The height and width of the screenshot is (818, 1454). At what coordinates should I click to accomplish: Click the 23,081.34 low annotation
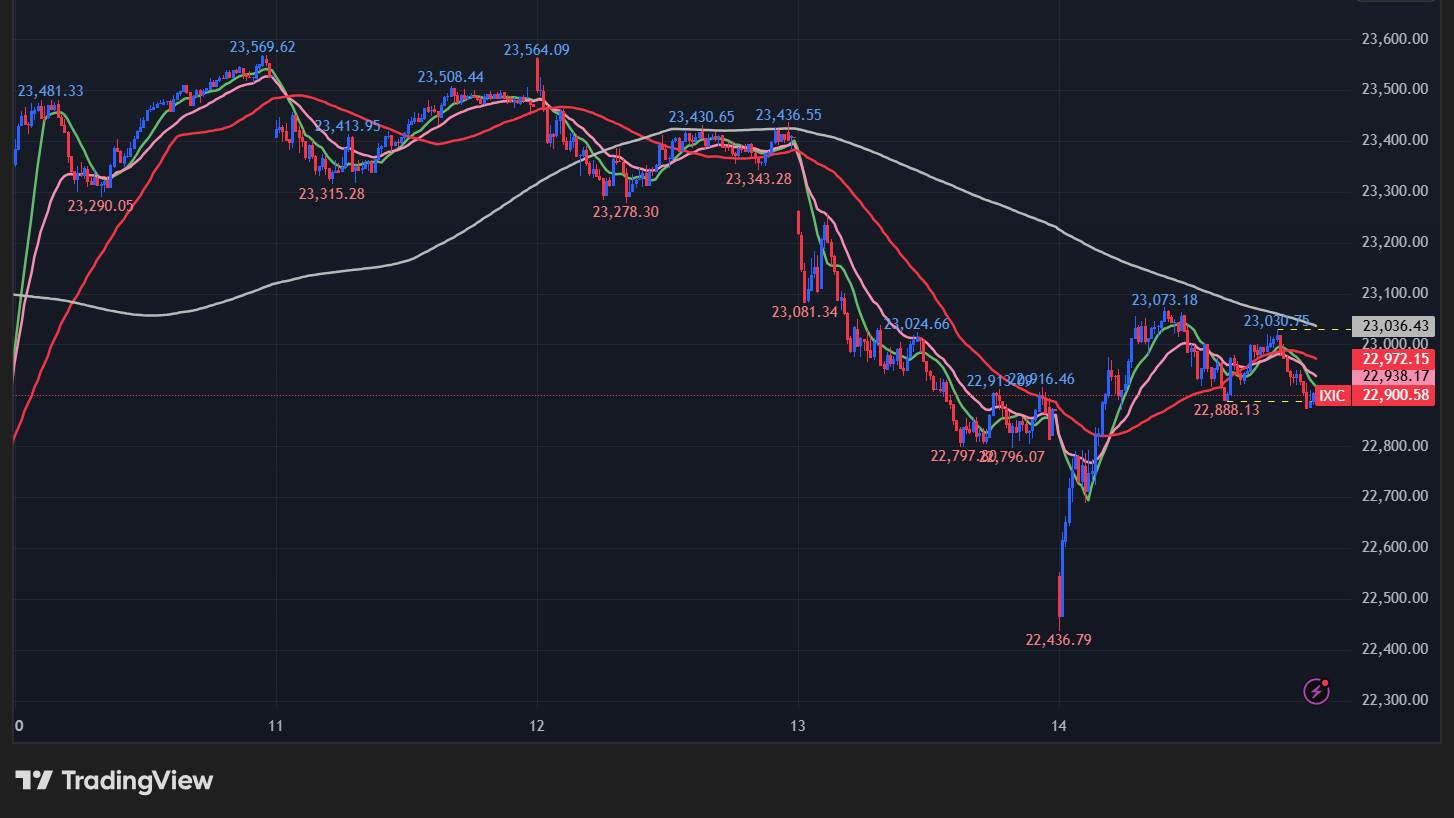click(804, 312)
